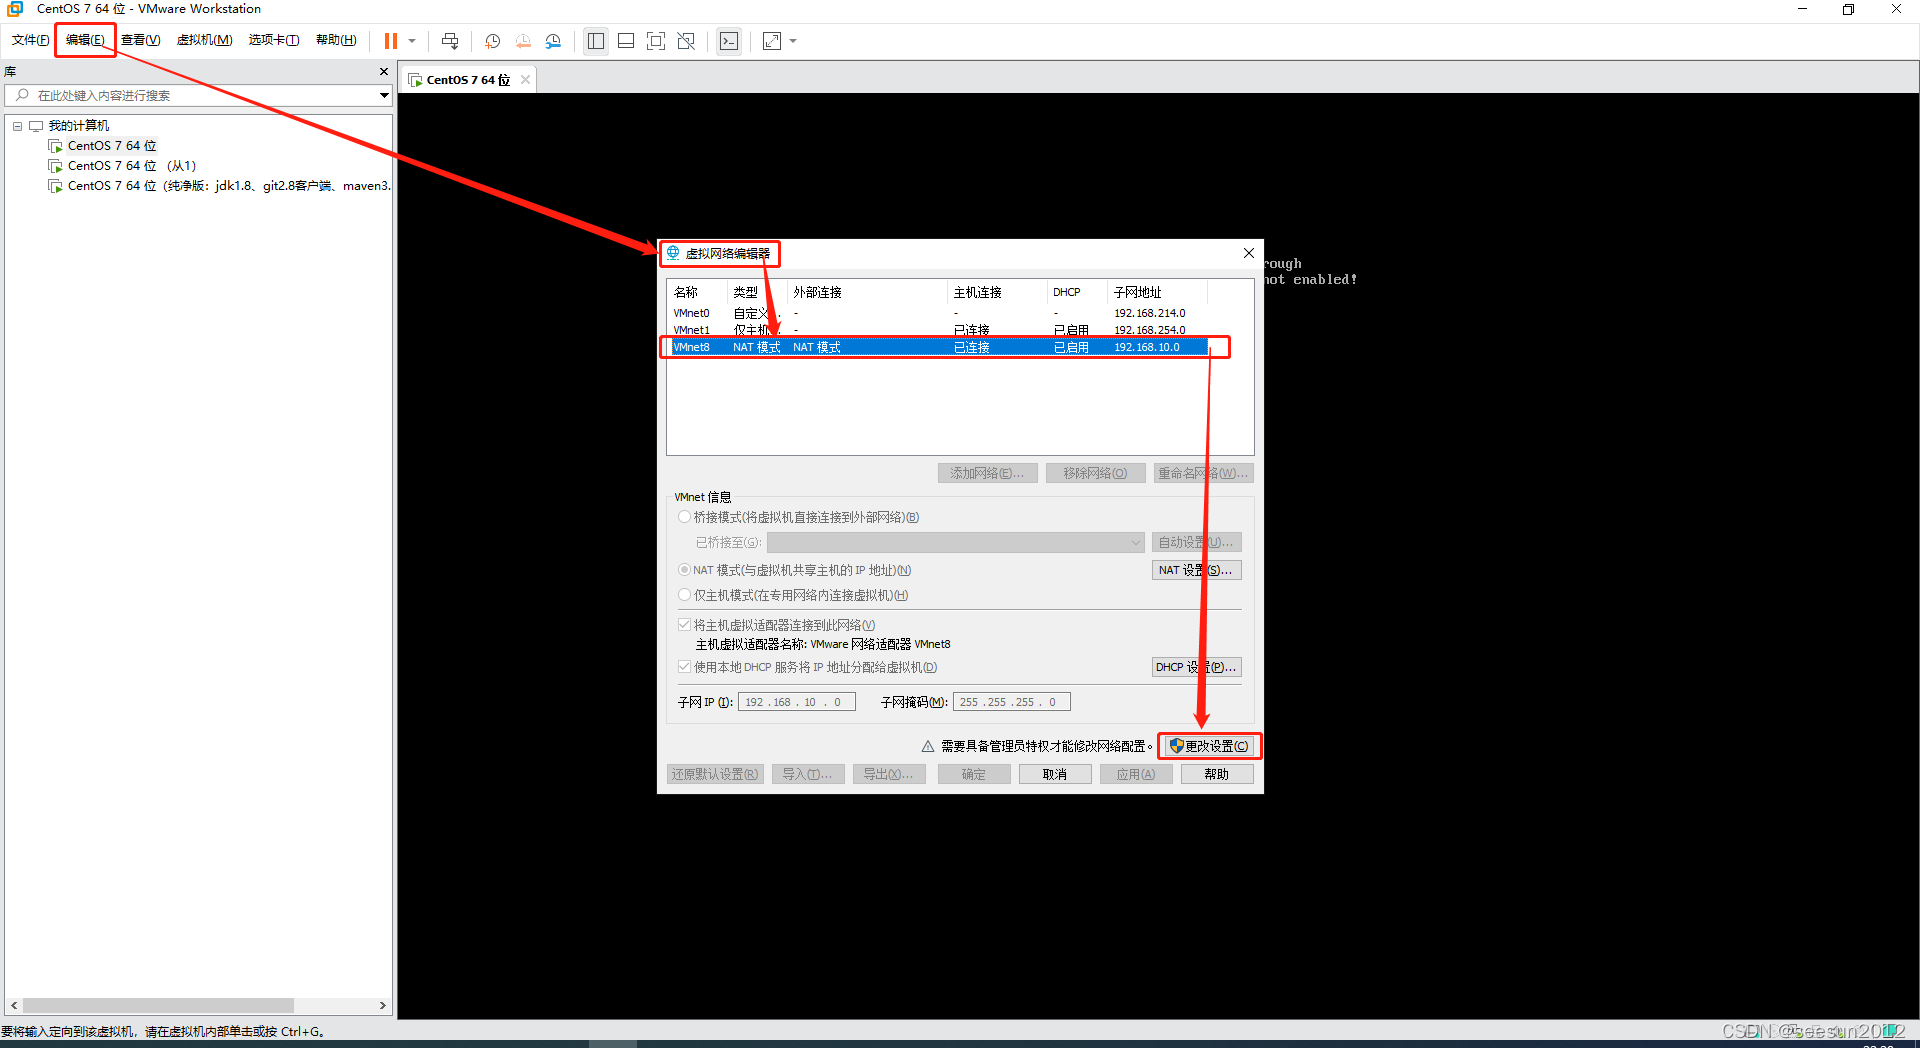Open the 查看 menu
Screen dimensions: 1920x1048
tap(140, 40)
